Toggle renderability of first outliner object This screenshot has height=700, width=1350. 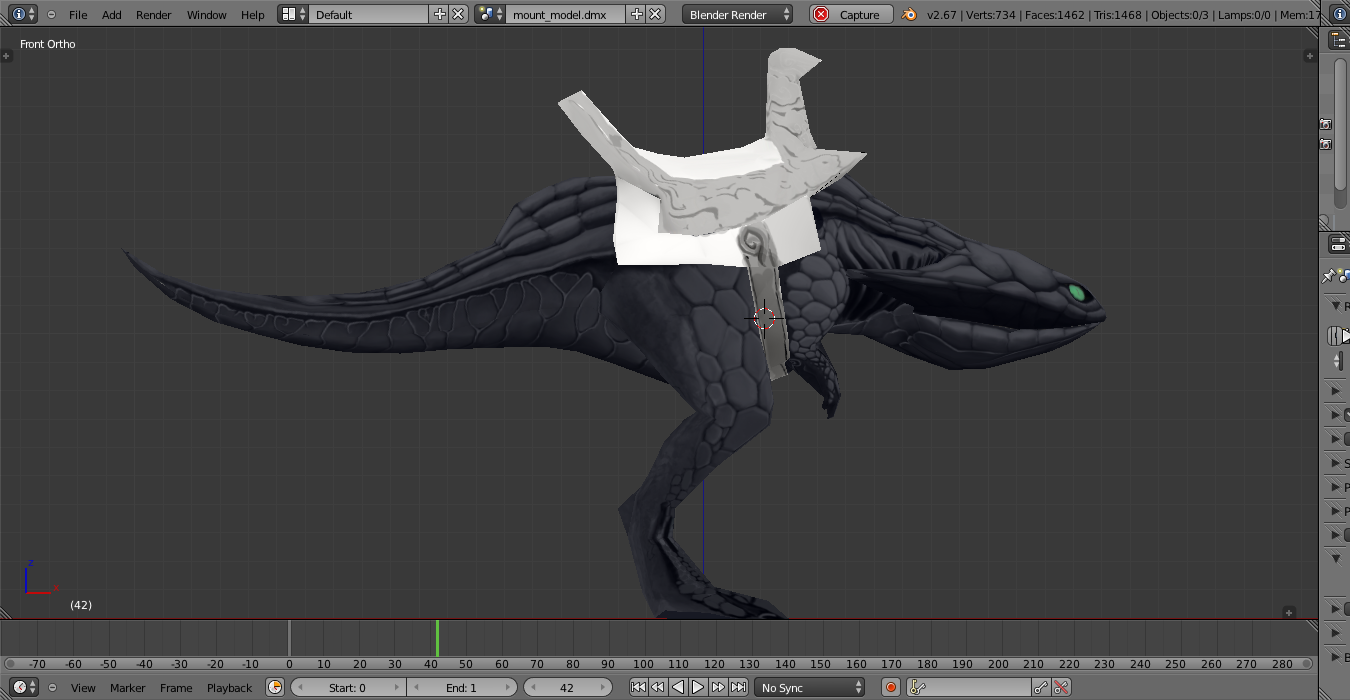tap(1326, 124)
